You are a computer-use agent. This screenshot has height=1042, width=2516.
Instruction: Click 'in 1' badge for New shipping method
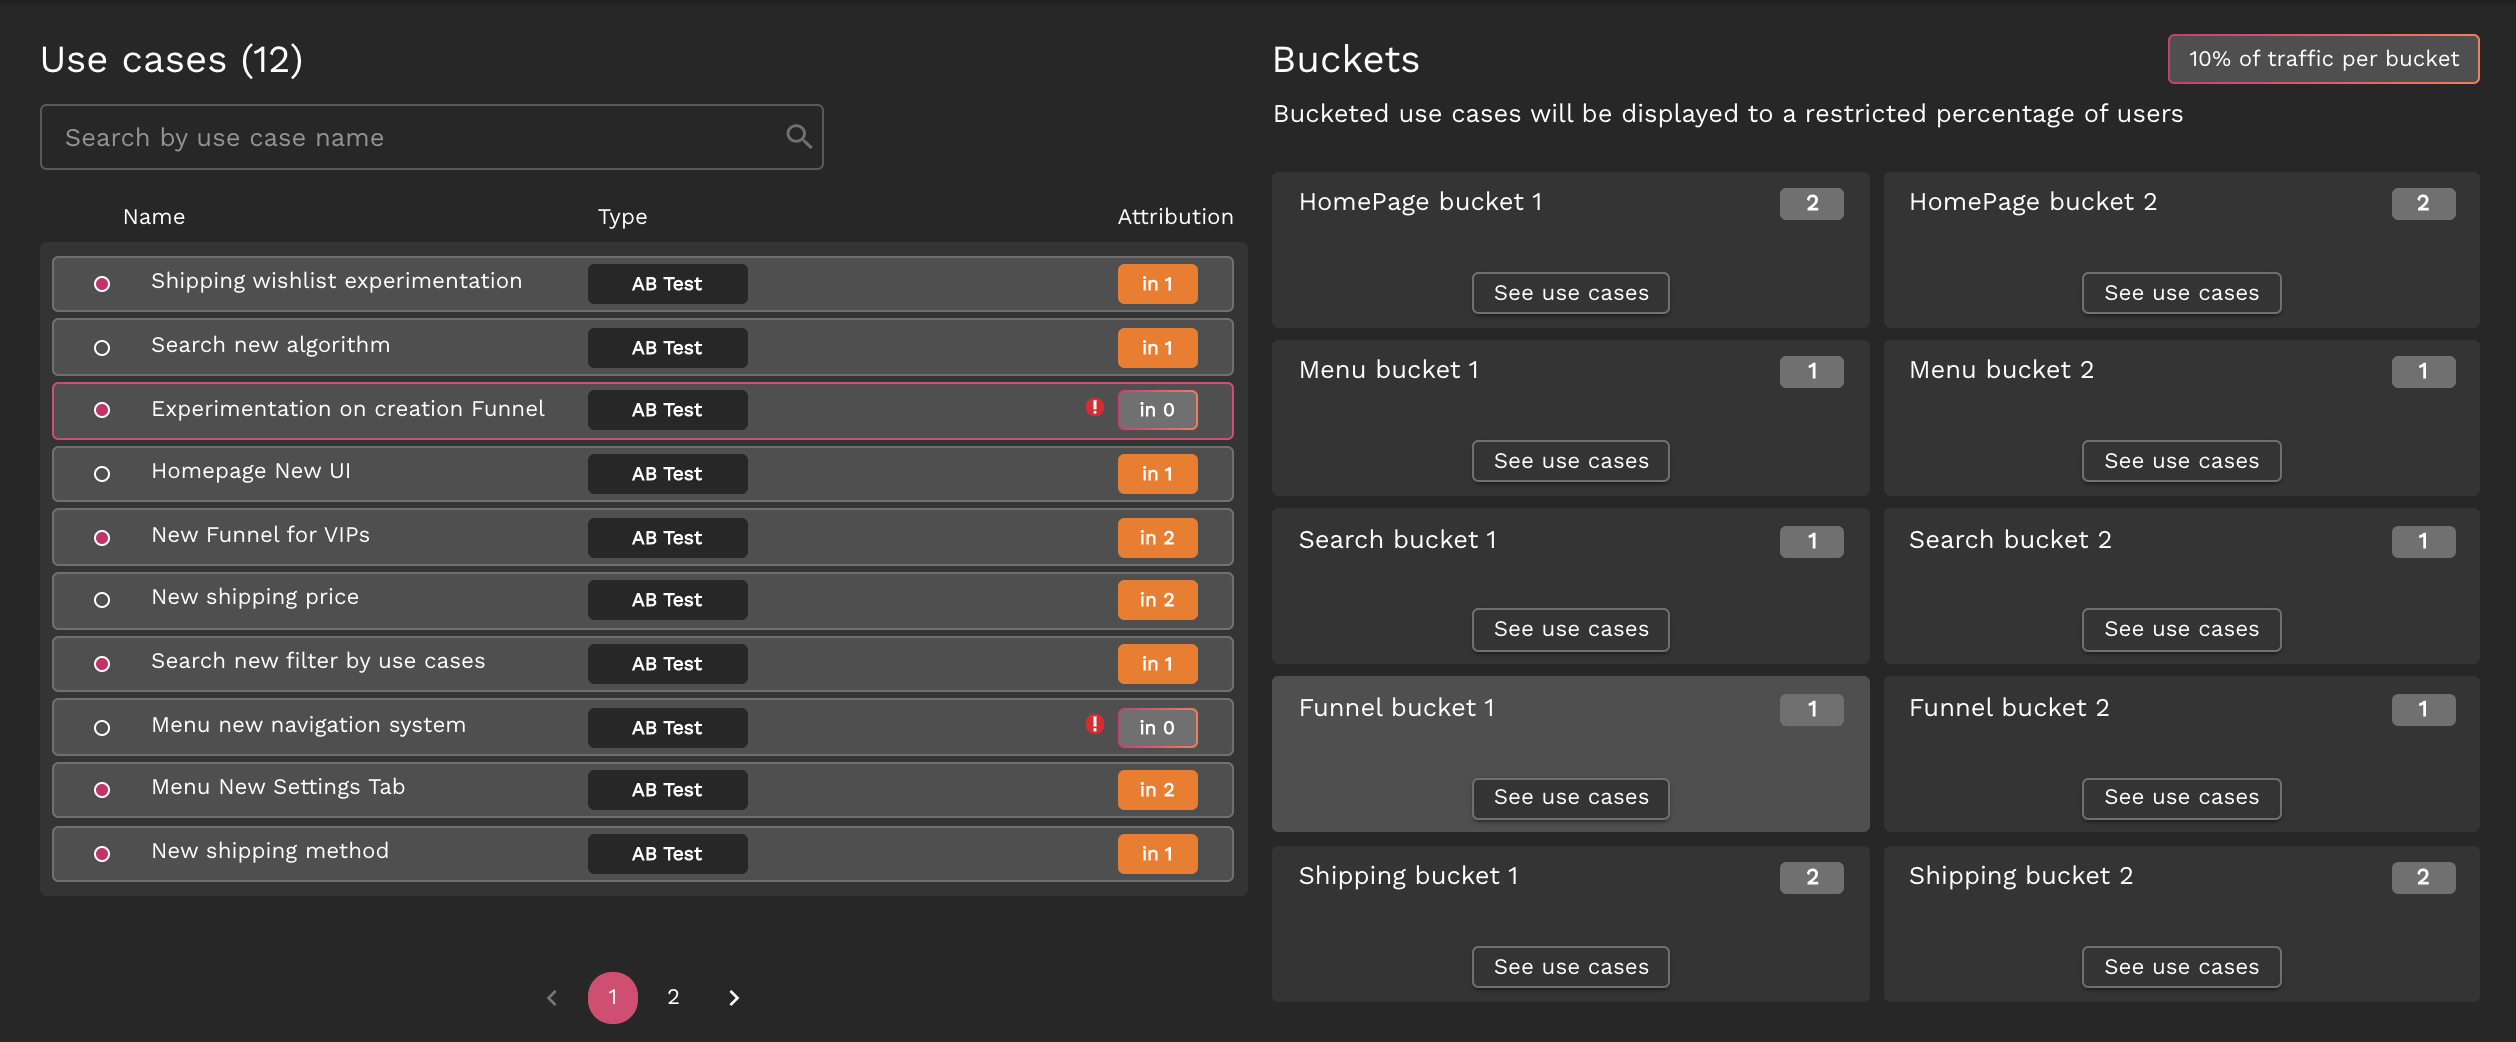pos(1157,854)
